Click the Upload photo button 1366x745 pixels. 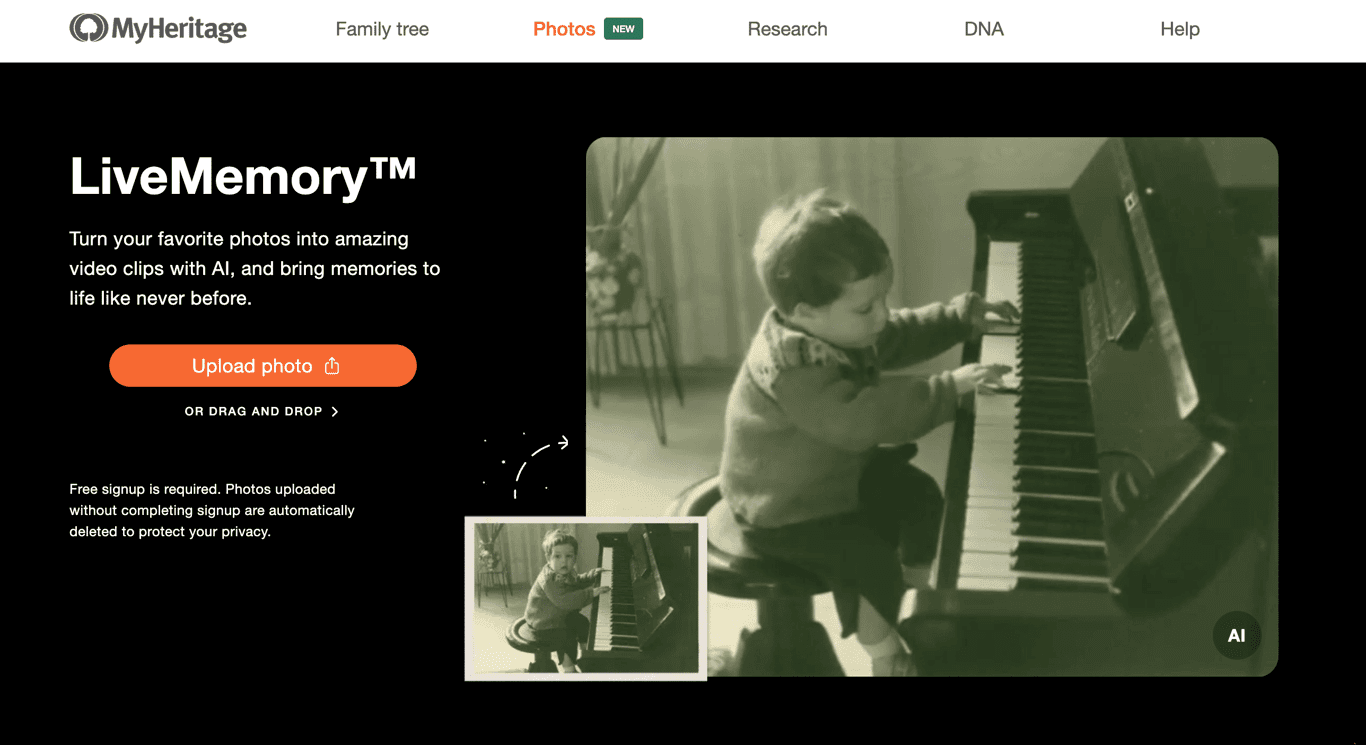[x=263, y=366]
